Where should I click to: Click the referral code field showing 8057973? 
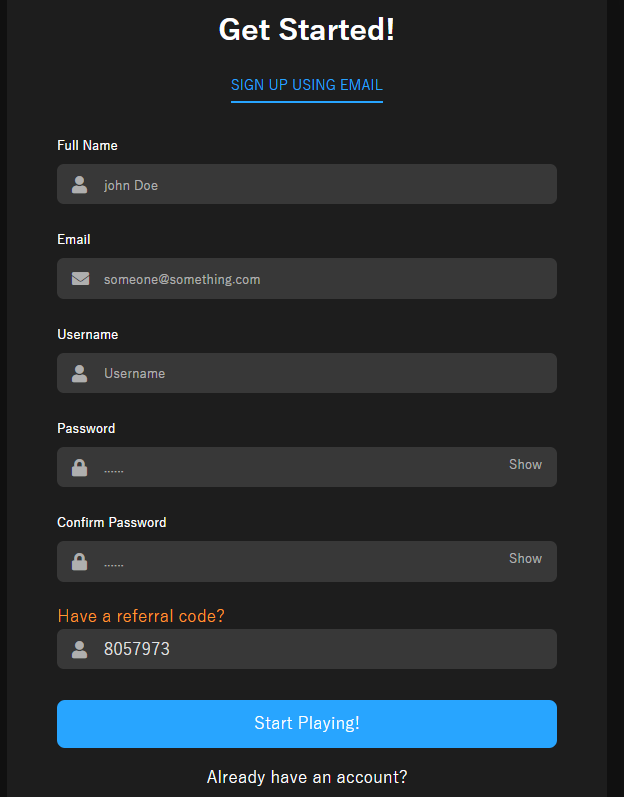[x=307, y=649]
